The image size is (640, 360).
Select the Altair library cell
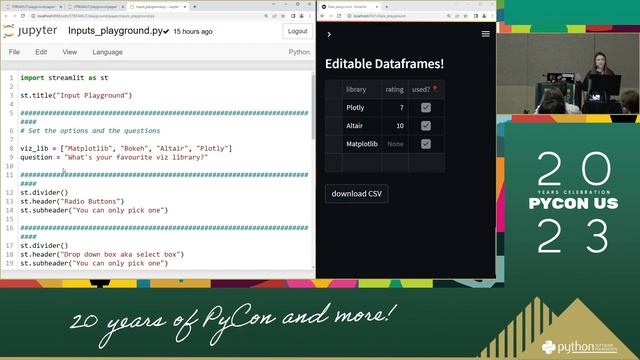click(x=362, y=126)
